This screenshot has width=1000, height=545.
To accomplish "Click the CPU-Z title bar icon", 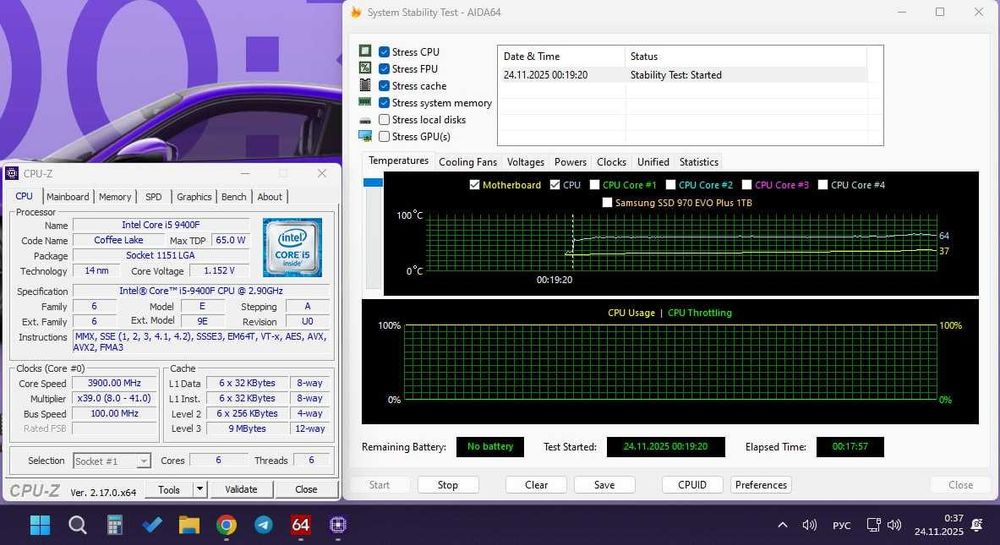I will pos(11,173).
